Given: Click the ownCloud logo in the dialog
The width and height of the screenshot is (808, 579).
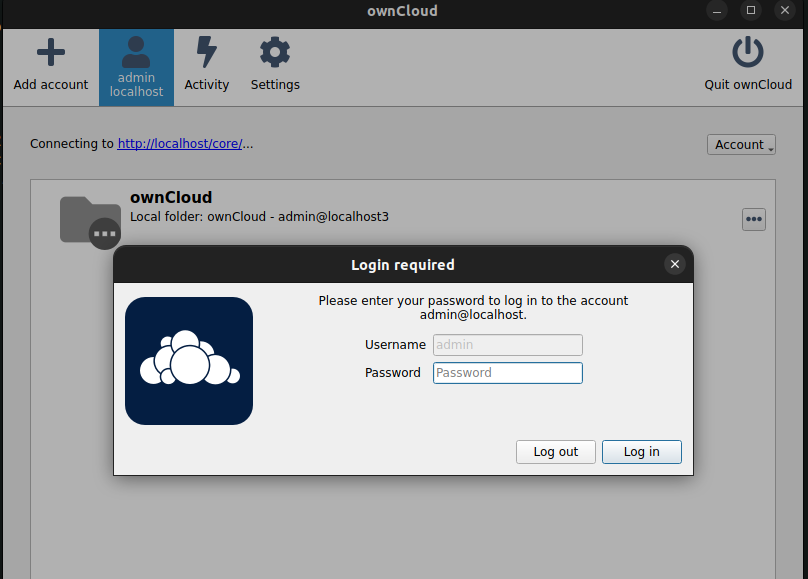Looking at the screenshot, I should pos(189,360).
